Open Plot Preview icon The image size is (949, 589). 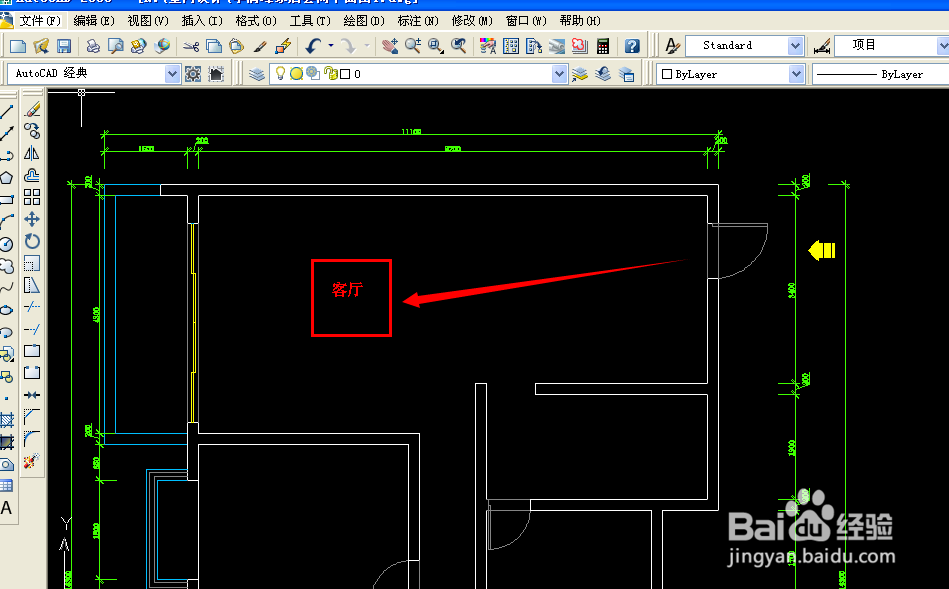coord(115,46)
